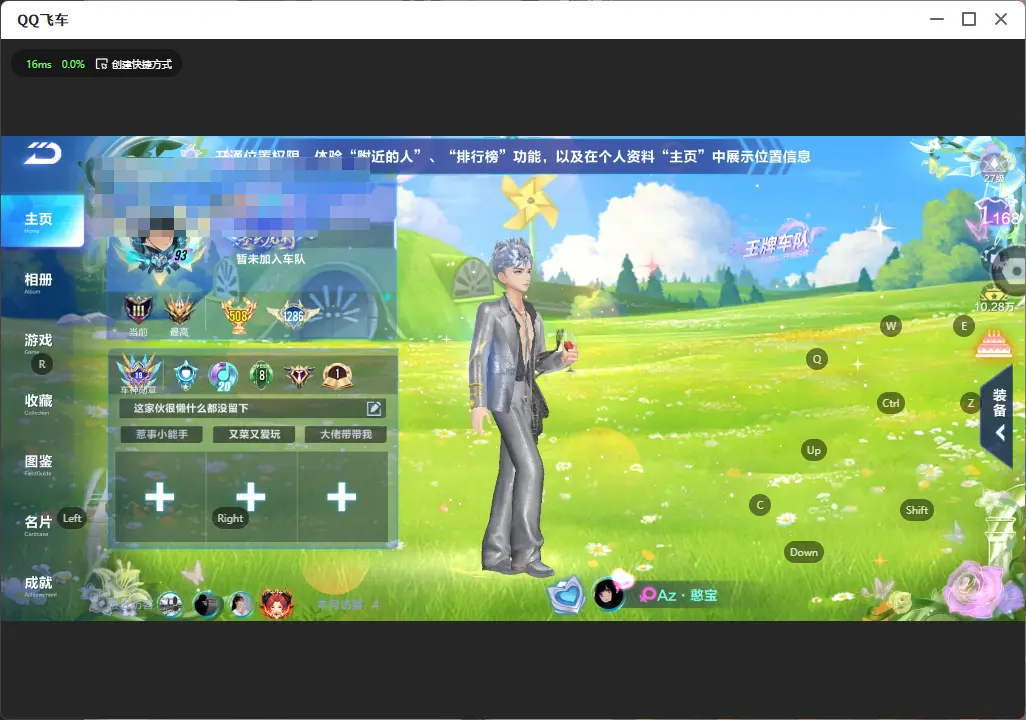Switch to the 游戏 Game tab
Image resolution: width=1026 pixels, height=720 pixels.
pos(39,342)
